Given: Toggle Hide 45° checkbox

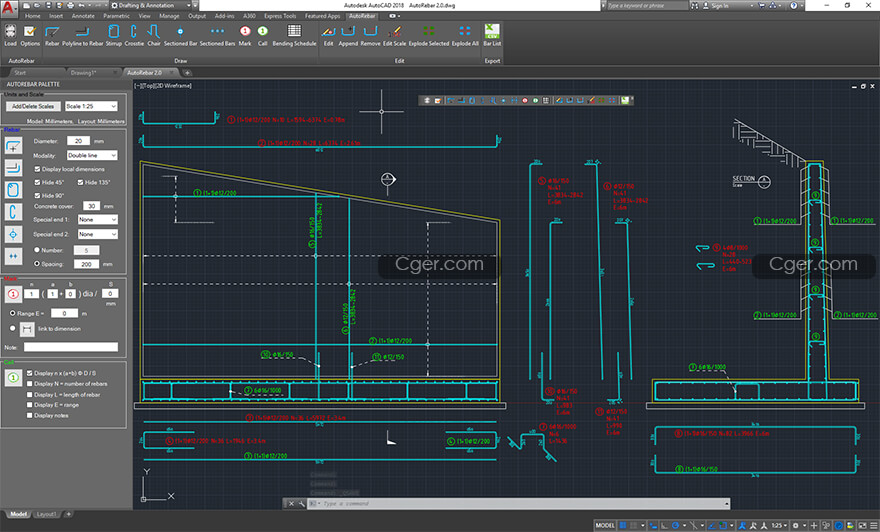Looking at the screenshot, I should (37, 182).
